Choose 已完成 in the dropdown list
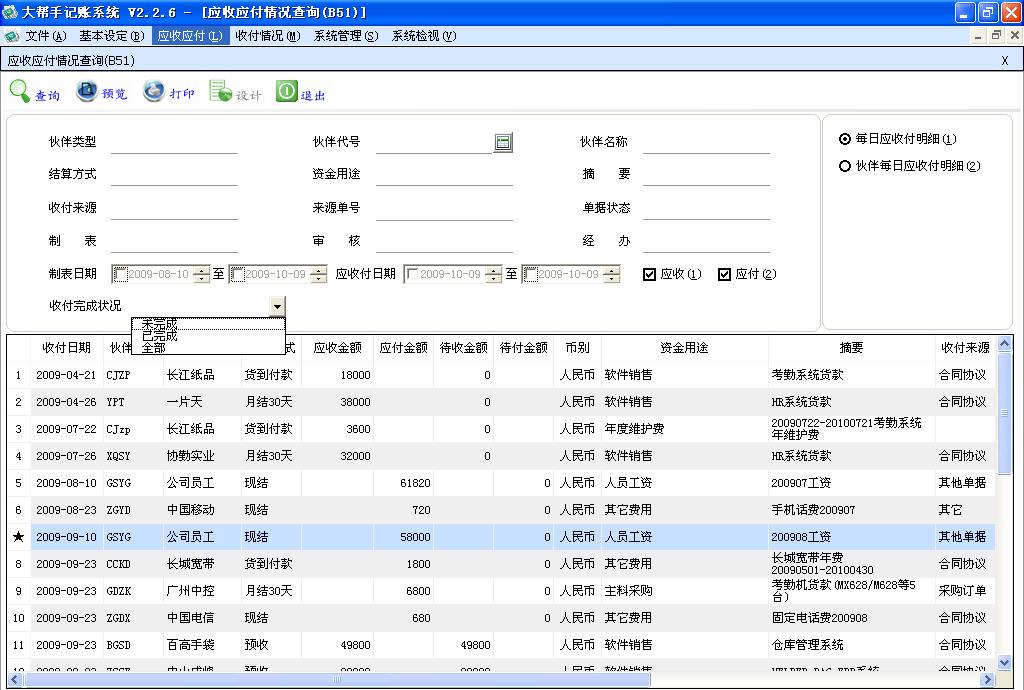This screenshot has height=690, width=1024. pyautogui.click(x=208, y=336)
